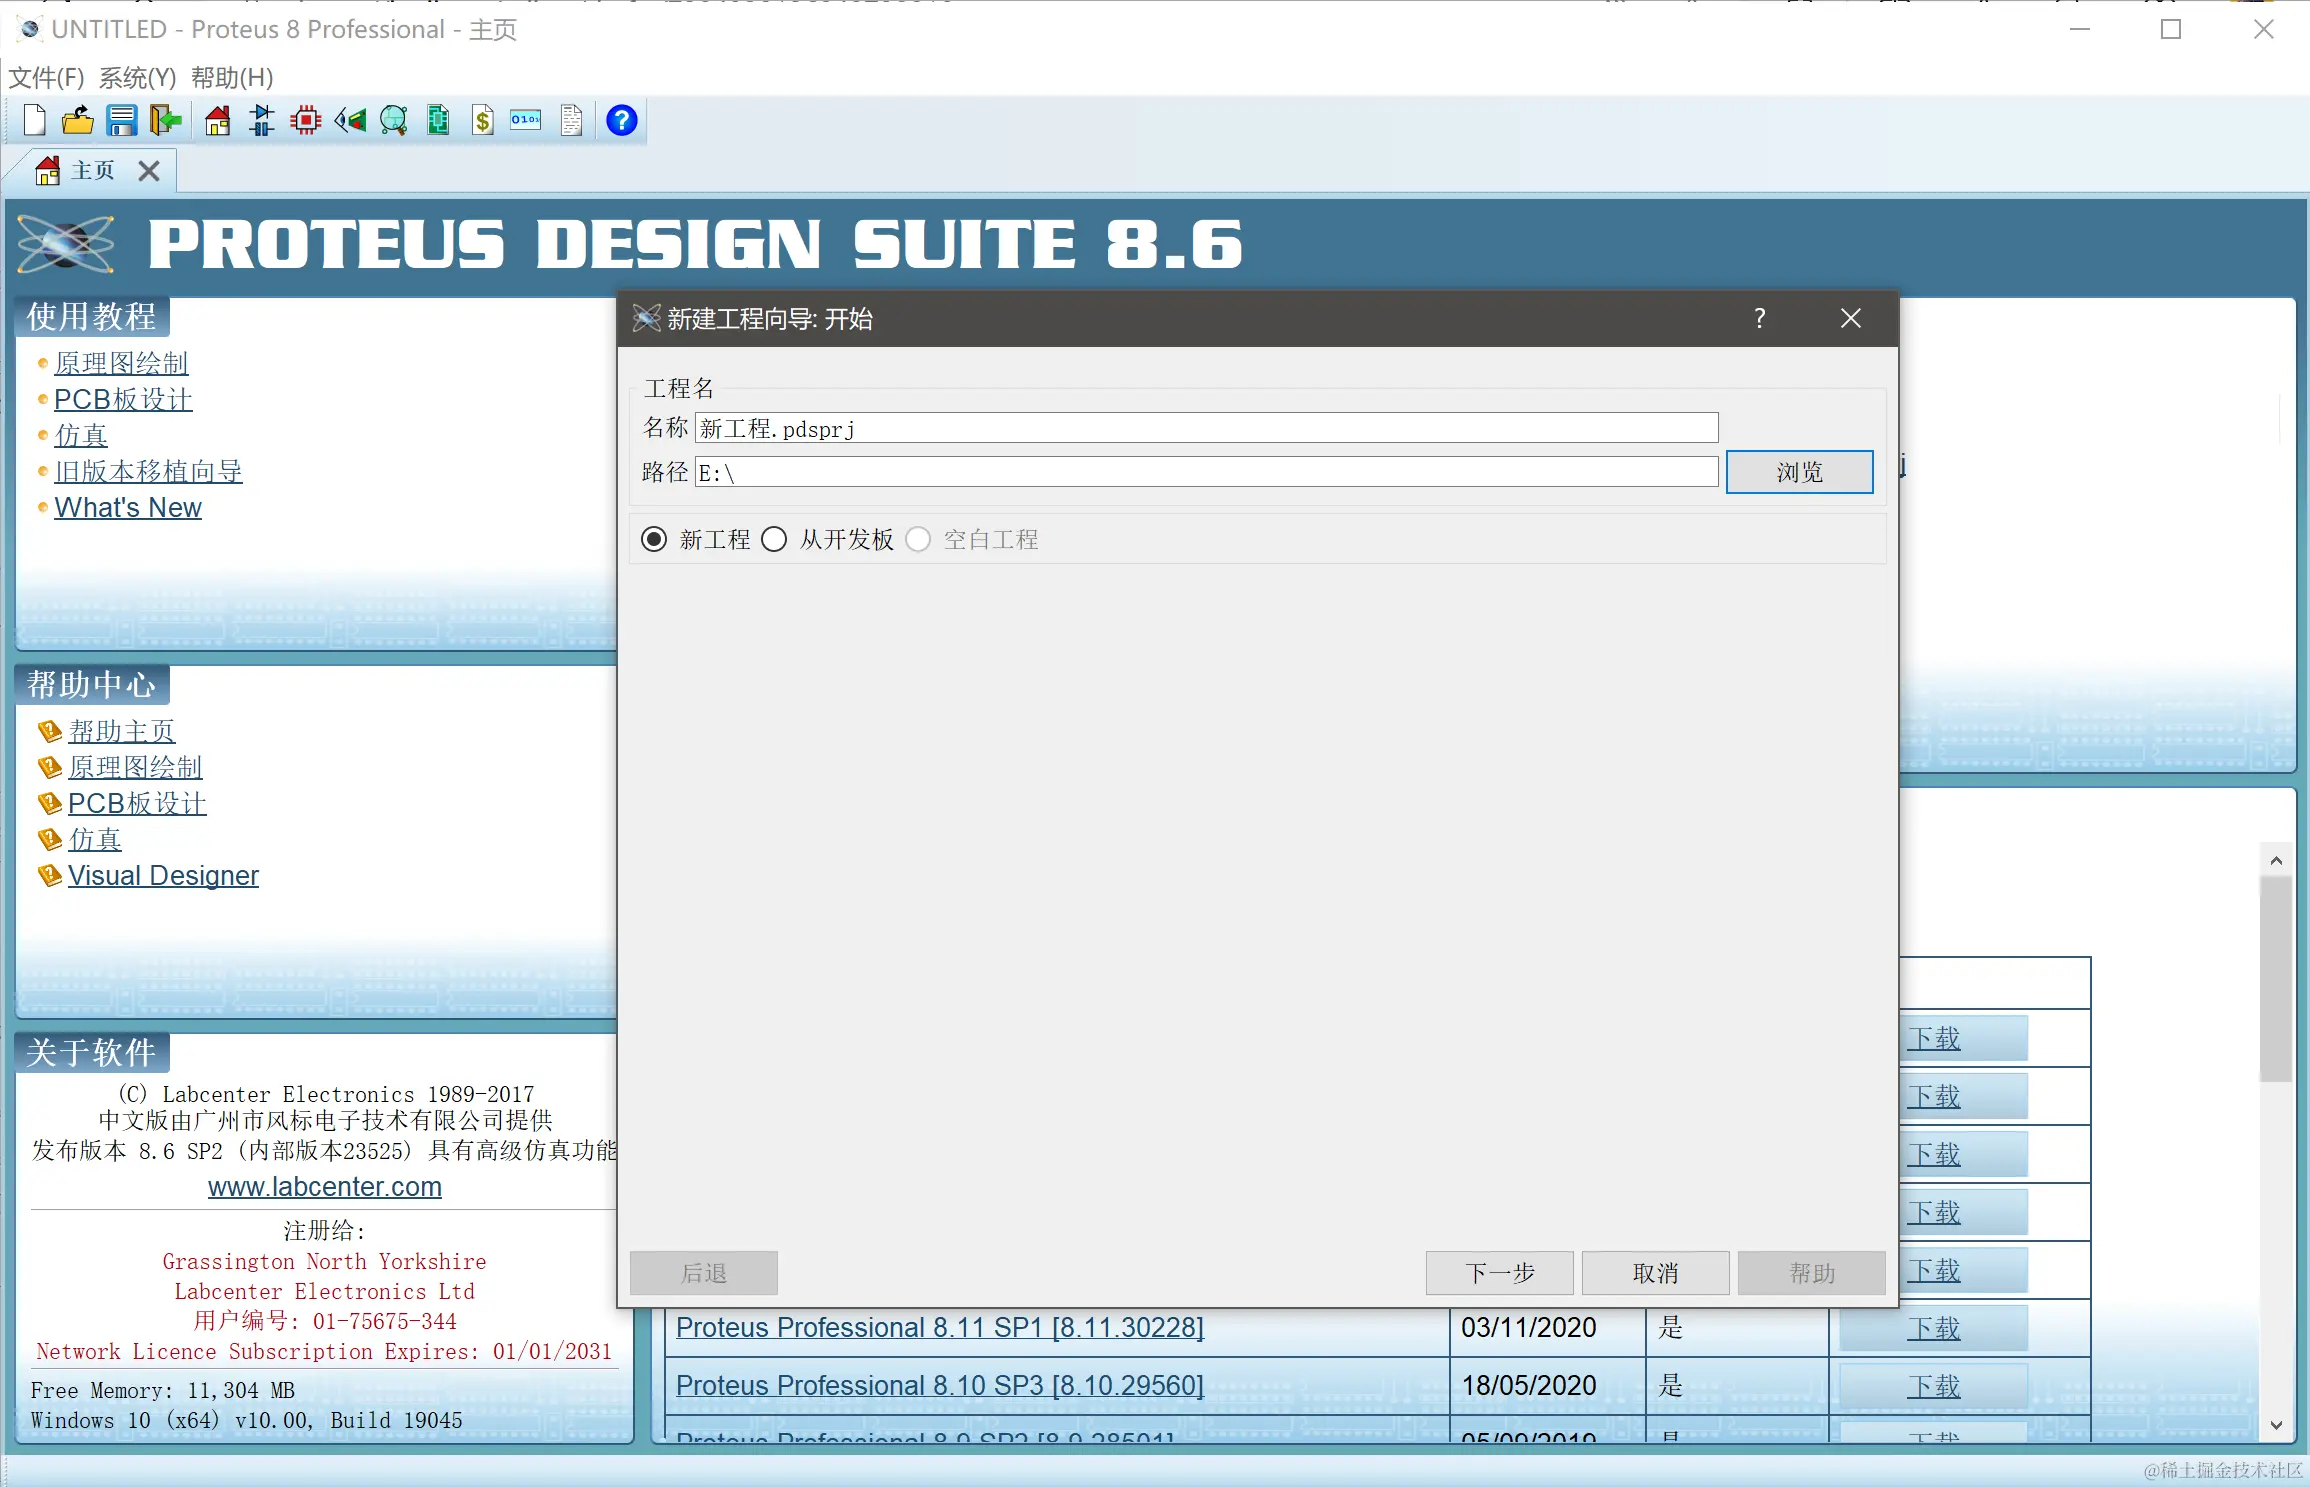This screenshot has height=1487, width=2310.
Task: Close the 新建工程向导 dialog
Action: pyautogui.click(x=1851, y=318)
